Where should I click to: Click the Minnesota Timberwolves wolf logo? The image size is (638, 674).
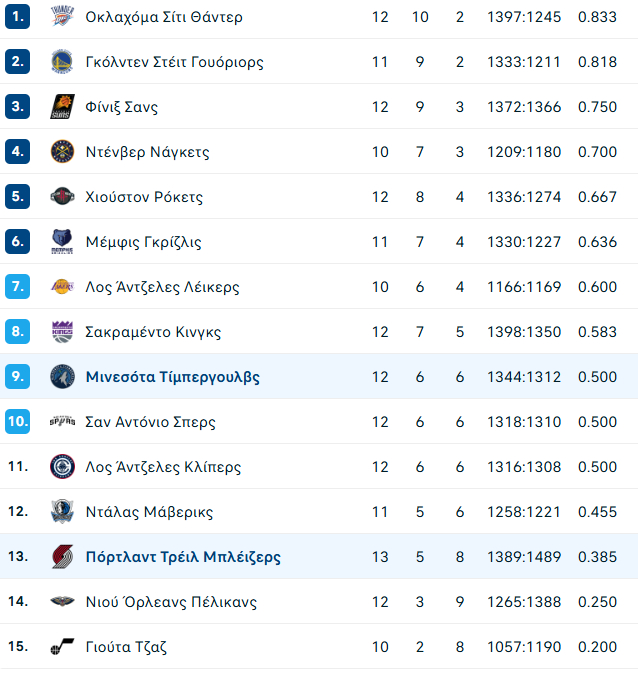(x=62, y=377)
